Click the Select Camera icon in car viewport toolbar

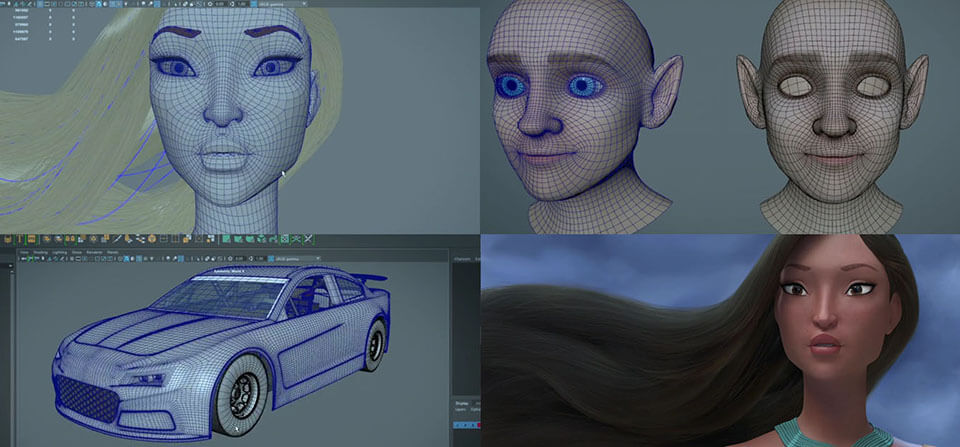click(24, 259)
